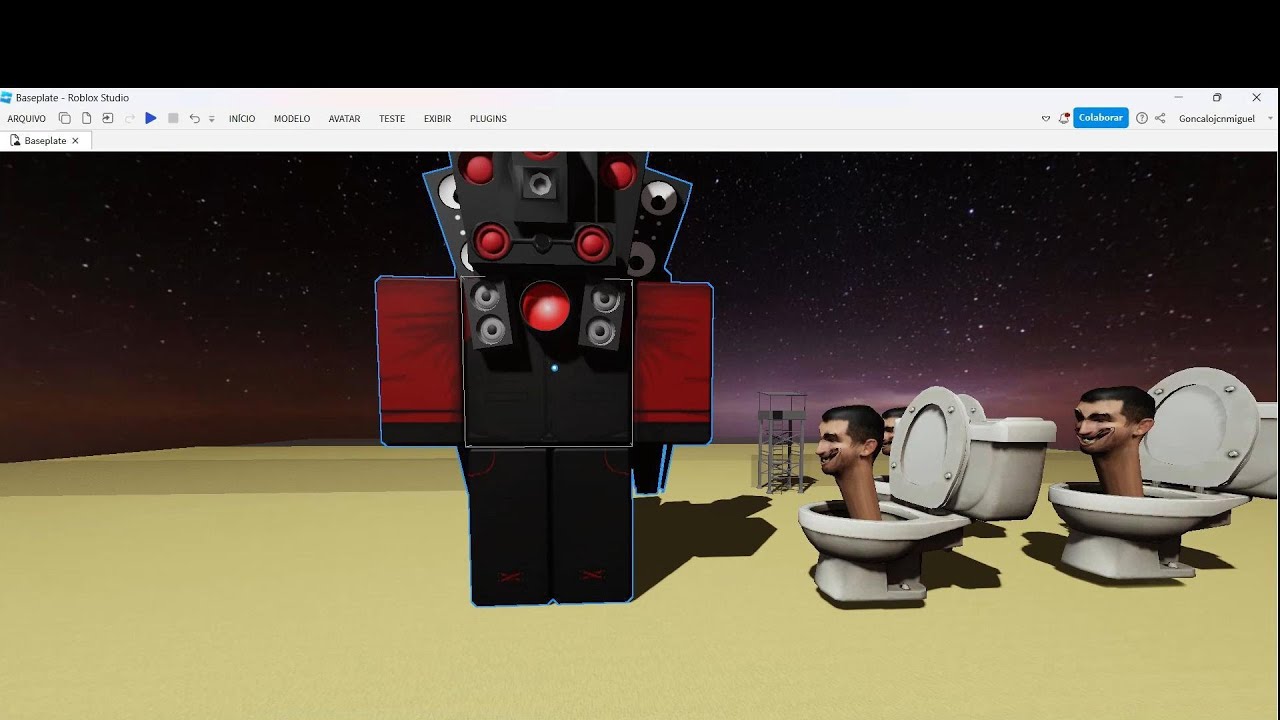The width and height of the screenshot is (1280, 720).
Task: Click the Roblox Studio logo icon
Action: (x=6, y=97)
